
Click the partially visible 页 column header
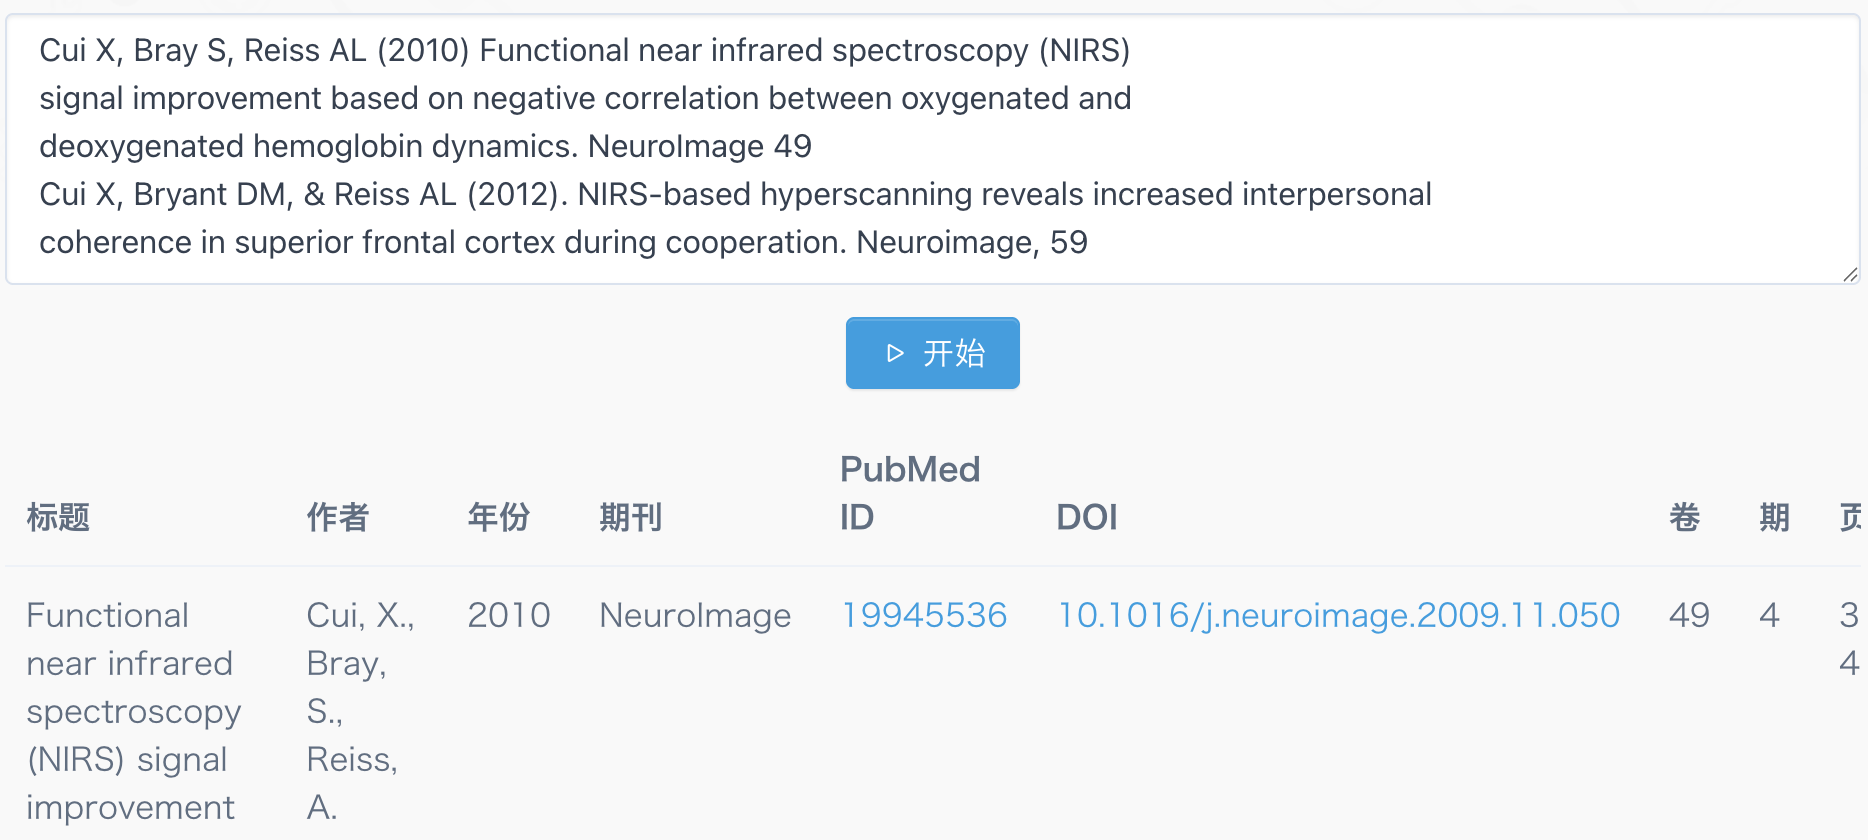[x=1852, y=517]
